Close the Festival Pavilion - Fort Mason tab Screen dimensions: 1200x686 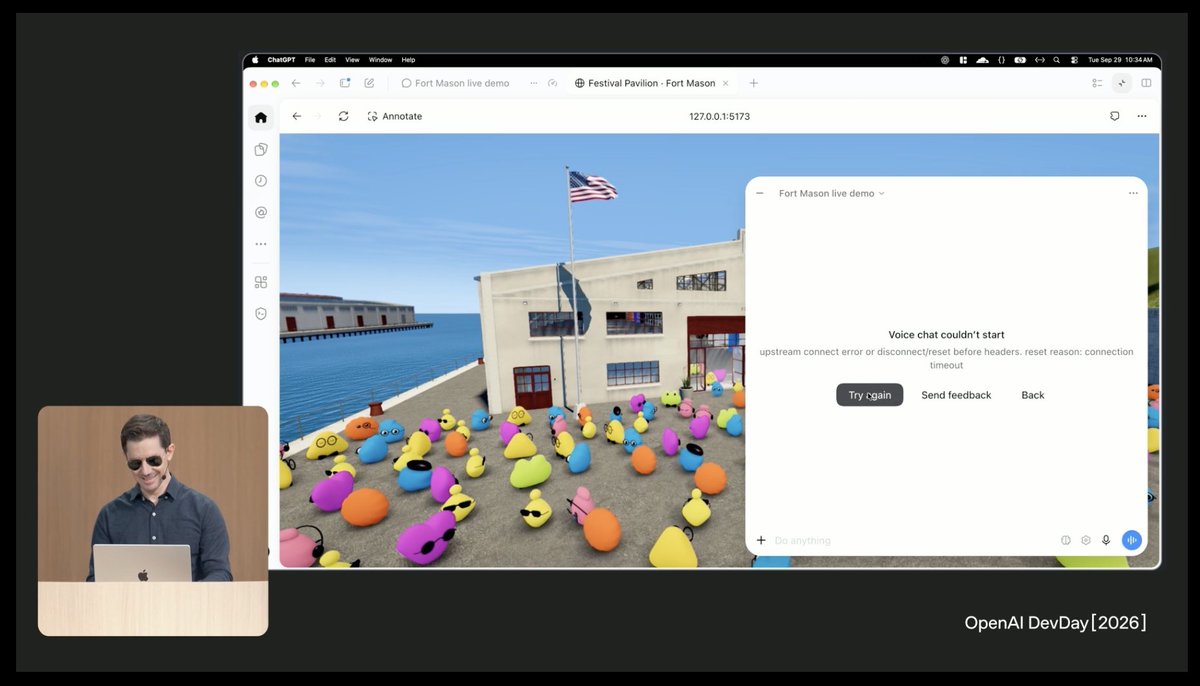tap(725, 83)
